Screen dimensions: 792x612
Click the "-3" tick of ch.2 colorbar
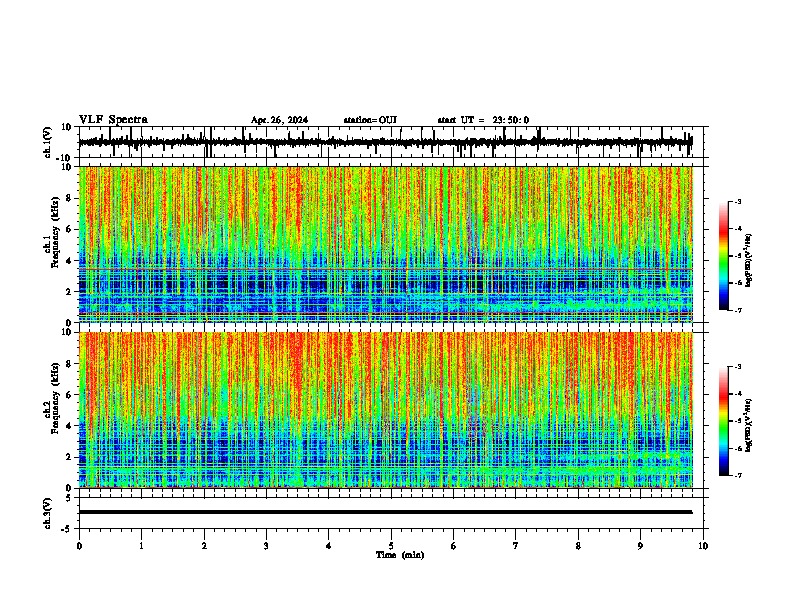coord(737,367)
